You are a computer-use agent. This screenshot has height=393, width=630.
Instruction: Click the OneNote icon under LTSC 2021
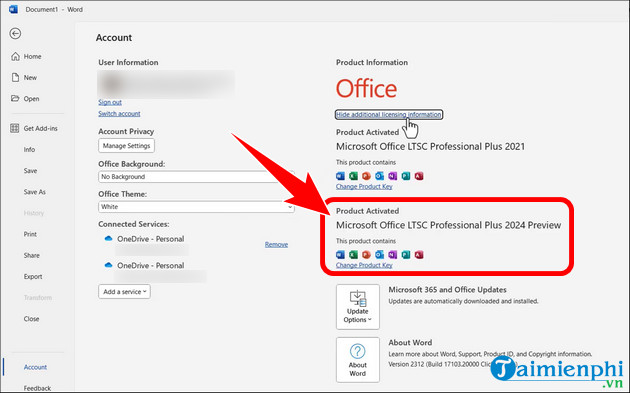click(393, 176)
